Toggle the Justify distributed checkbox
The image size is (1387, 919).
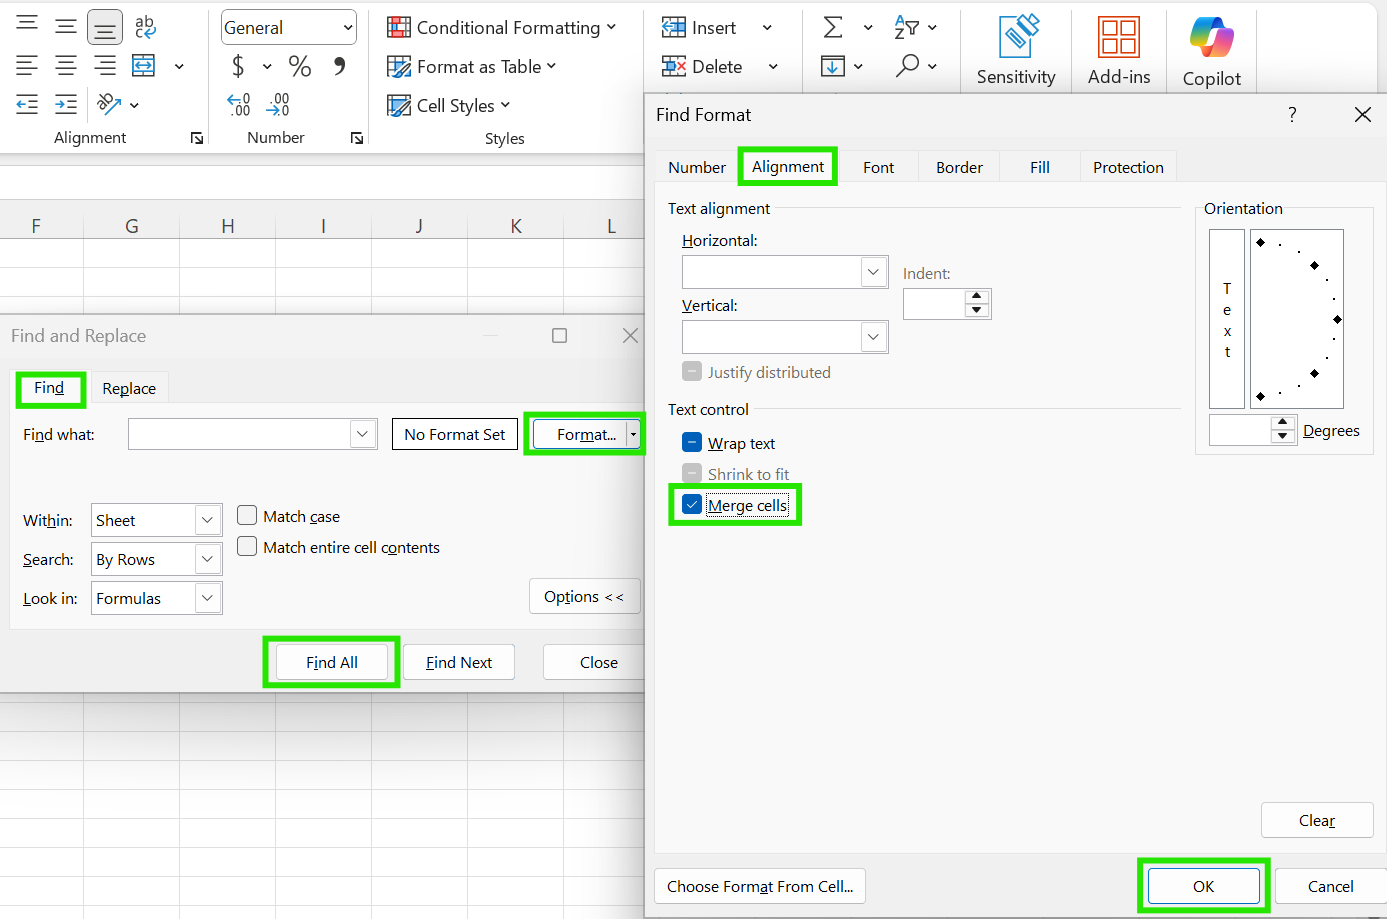tap(692, 372)
